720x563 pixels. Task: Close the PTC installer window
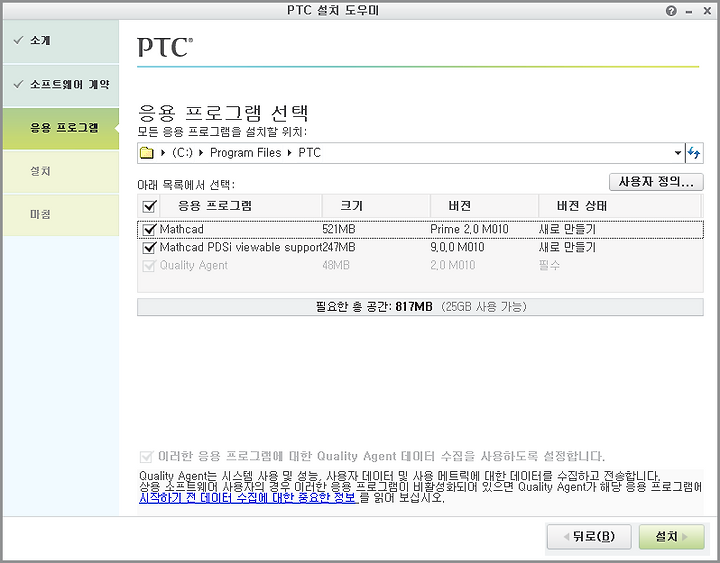(x=707, y=11)
